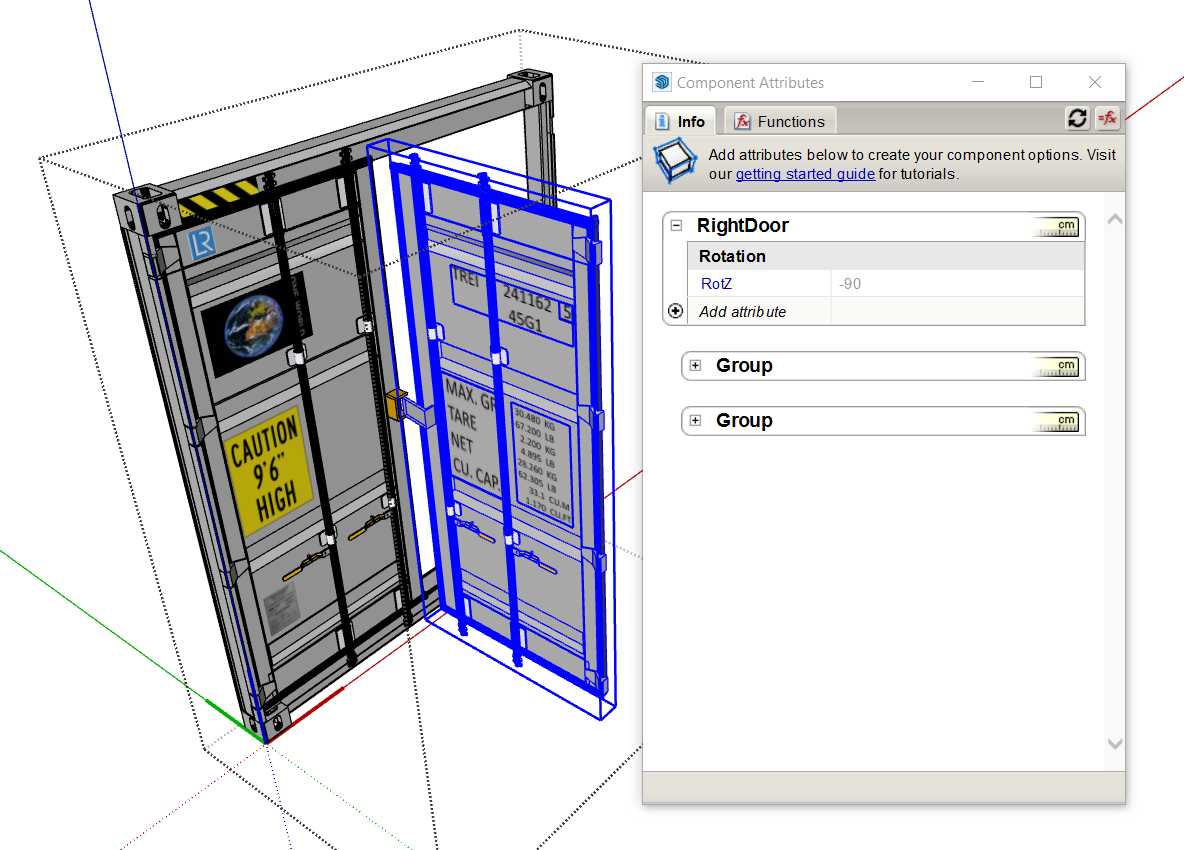The height and width of the screenshot is (850, 1184).
Task: Click the plus icon beside Add attribute
Action: tap(676, 311)
